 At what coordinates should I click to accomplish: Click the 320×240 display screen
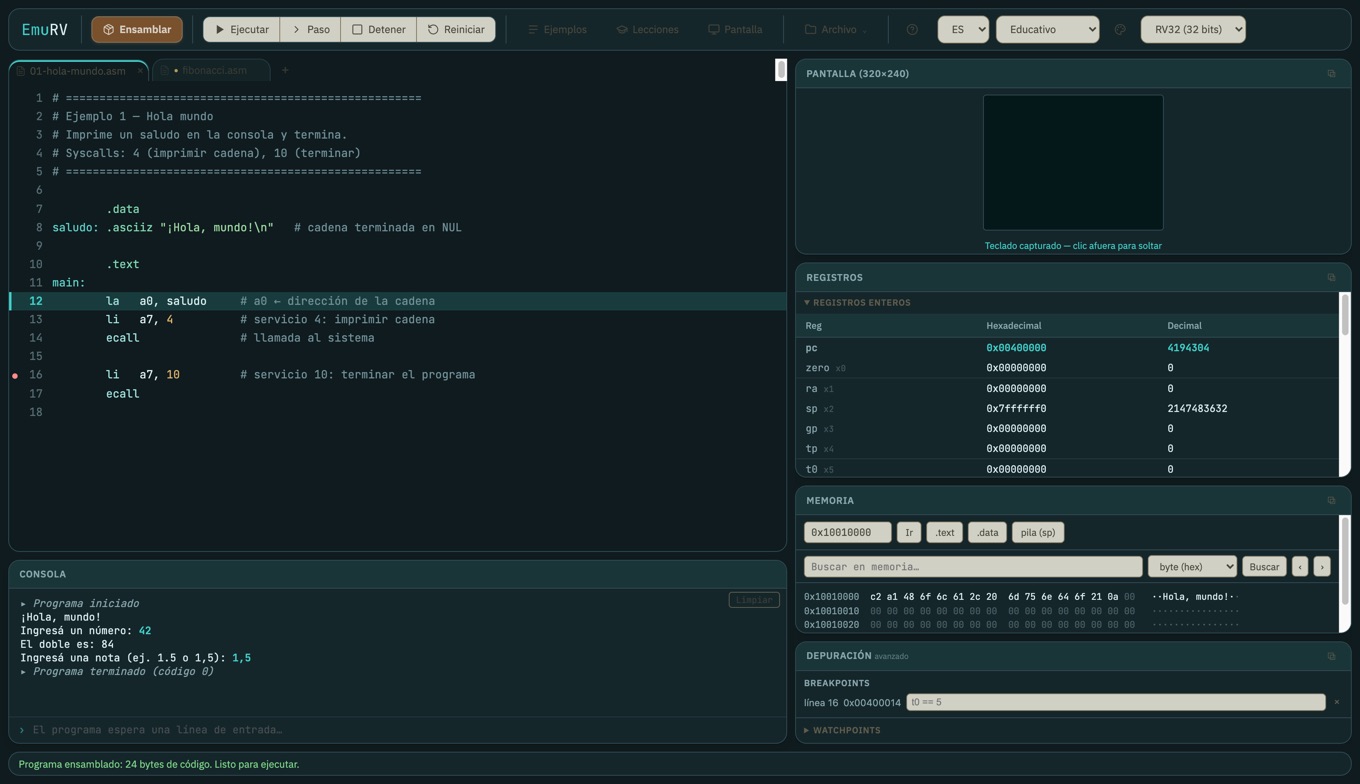1073,163
